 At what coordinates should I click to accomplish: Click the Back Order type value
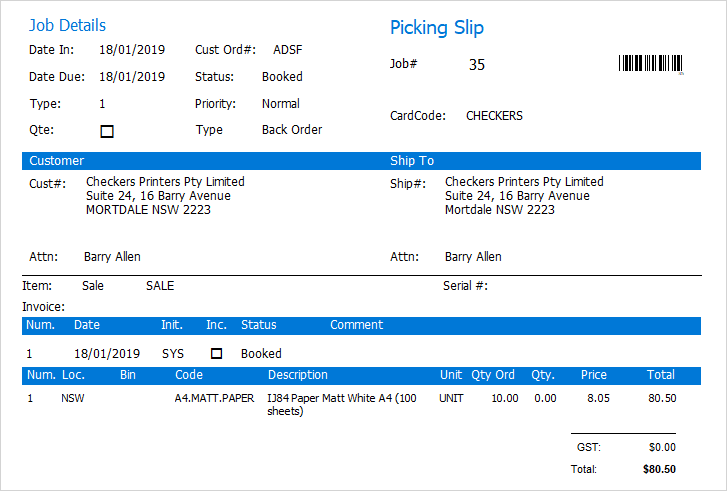tap(292, 130)
